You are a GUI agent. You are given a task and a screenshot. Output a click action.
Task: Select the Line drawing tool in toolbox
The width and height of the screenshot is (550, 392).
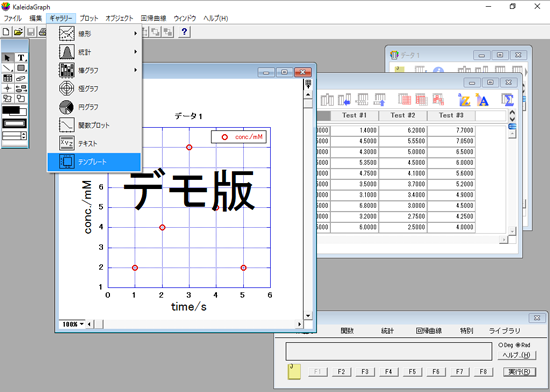(7, 68)
